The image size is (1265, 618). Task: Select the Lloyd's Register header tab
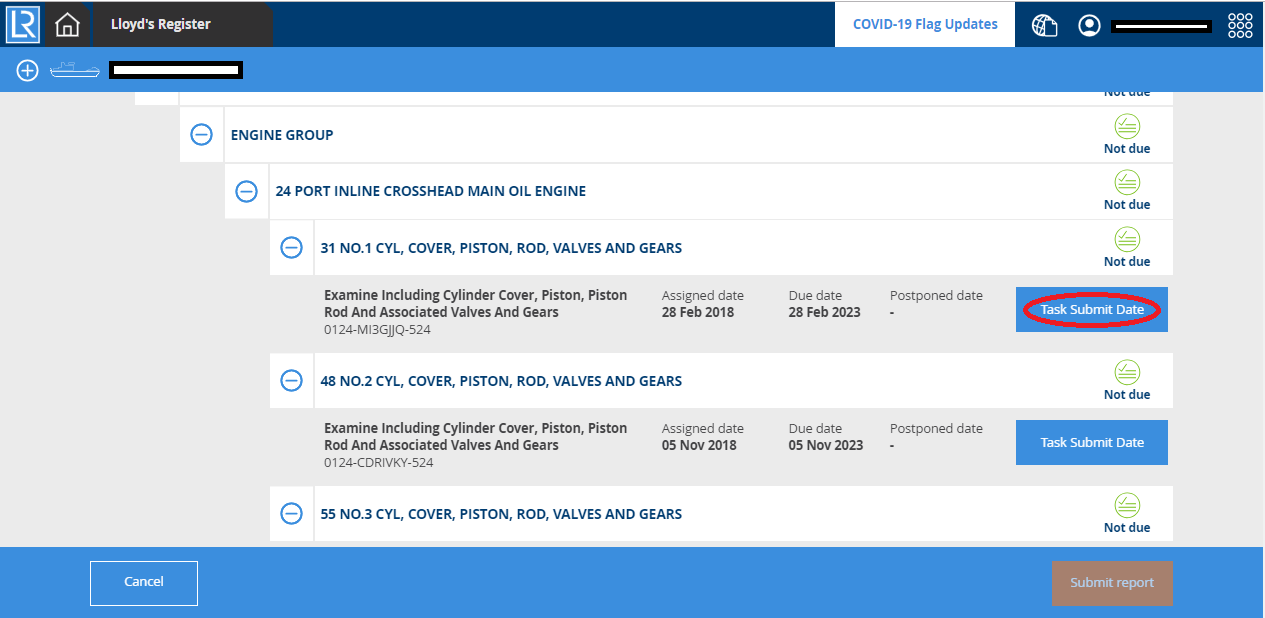pyautogui.click(x=160, y=24)
